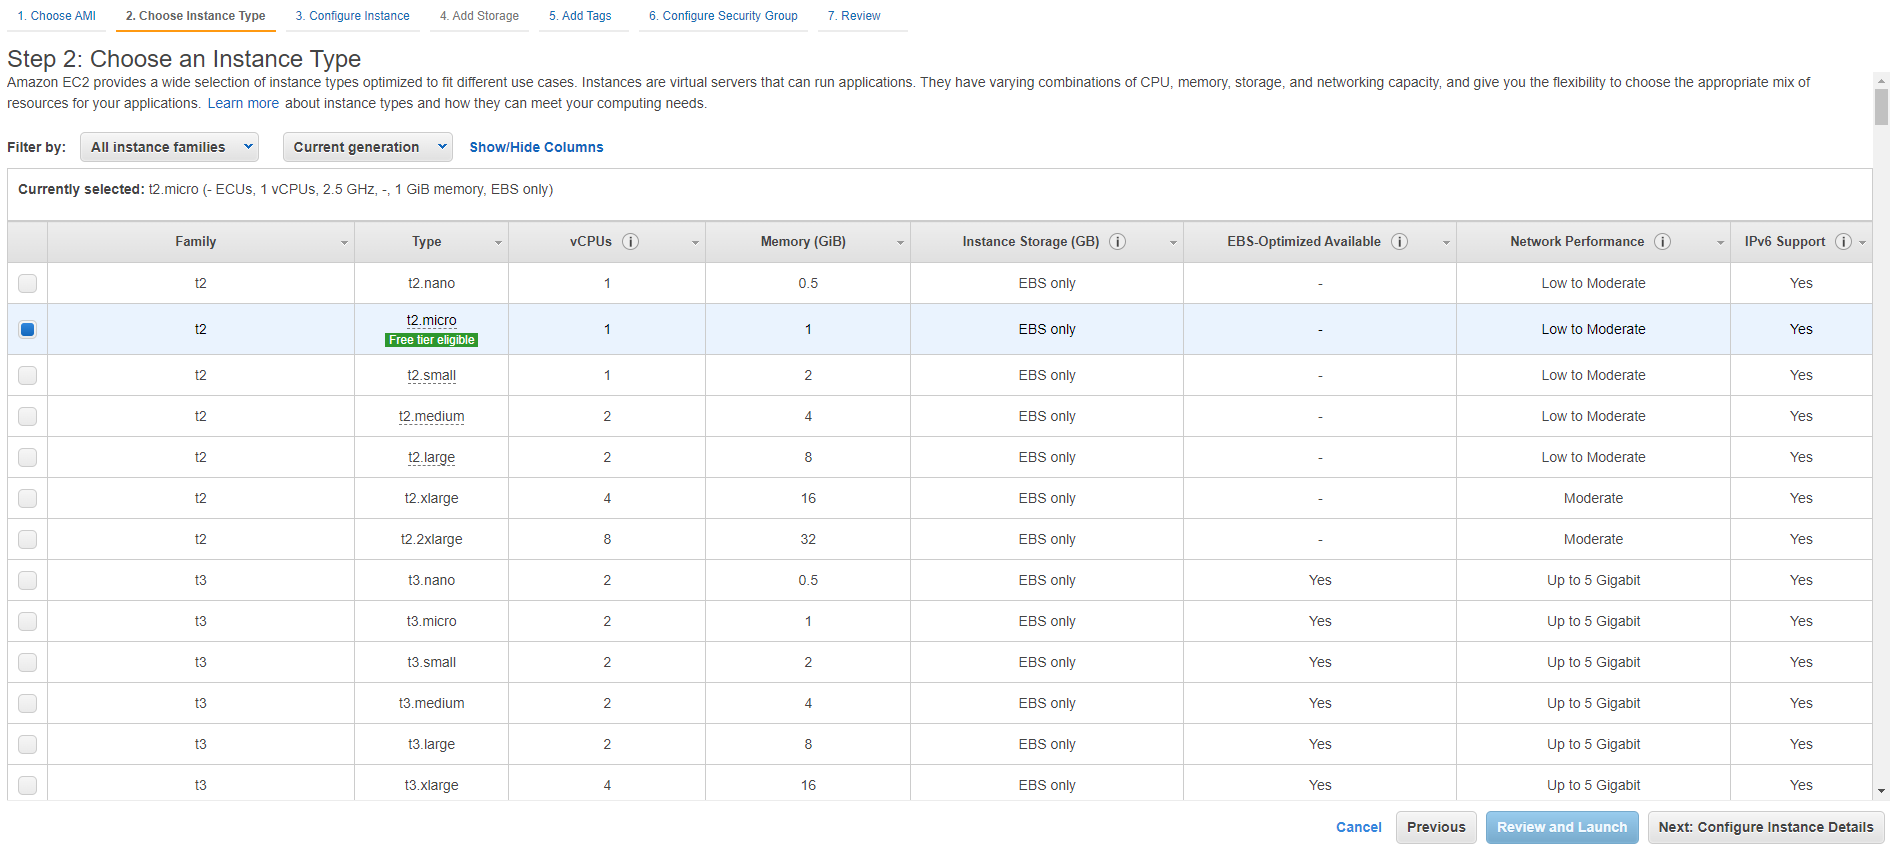Toggle the t2.micro instance checkbox
The height and width of the screenshot is (849, 1897).
(27, 329)
